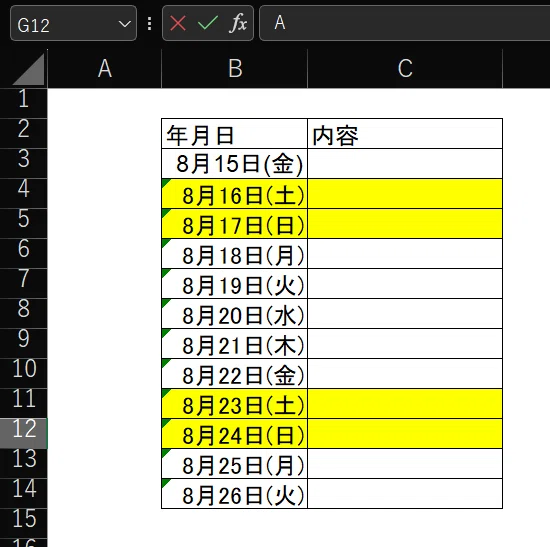Click 内容 cell beside 8月22日(金)

405,374
